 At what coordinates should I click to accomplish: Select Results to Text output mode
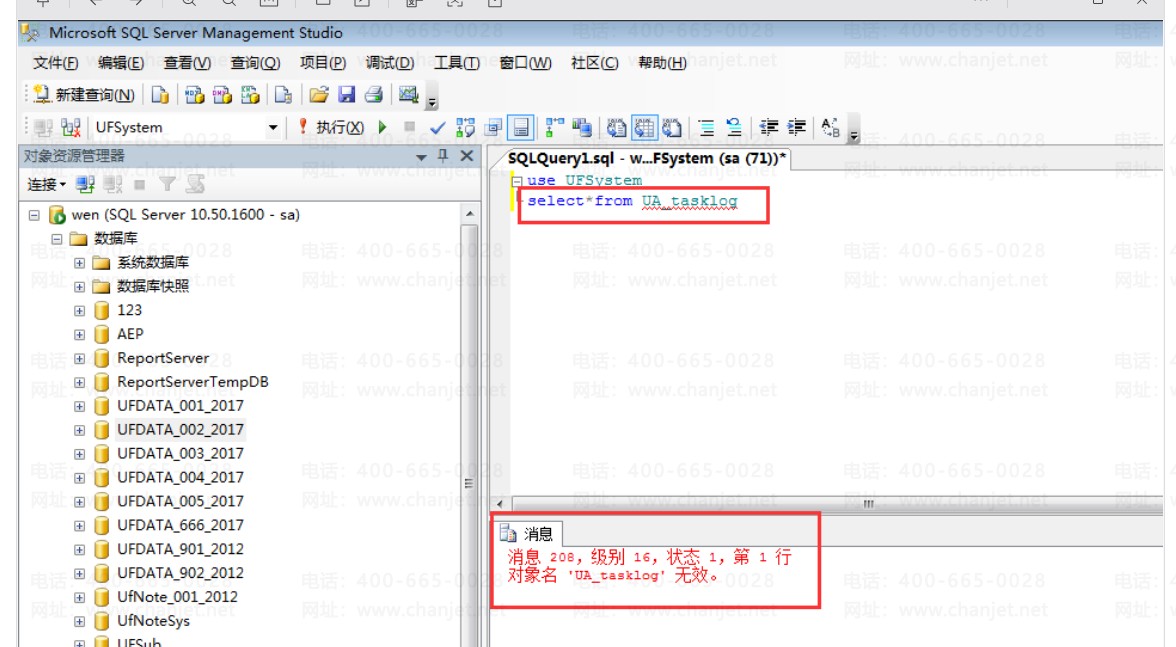click(616, 127)
